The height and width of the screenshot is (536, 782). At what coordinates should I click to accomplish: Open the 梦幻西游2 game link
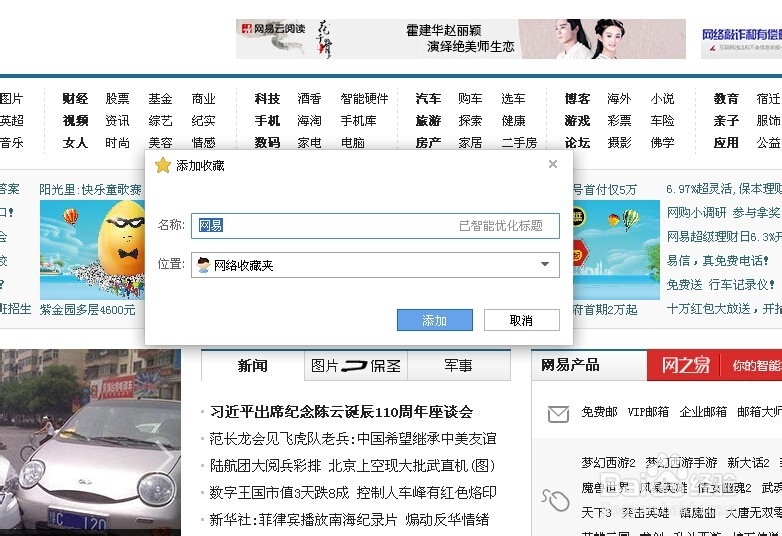[608, 463]
